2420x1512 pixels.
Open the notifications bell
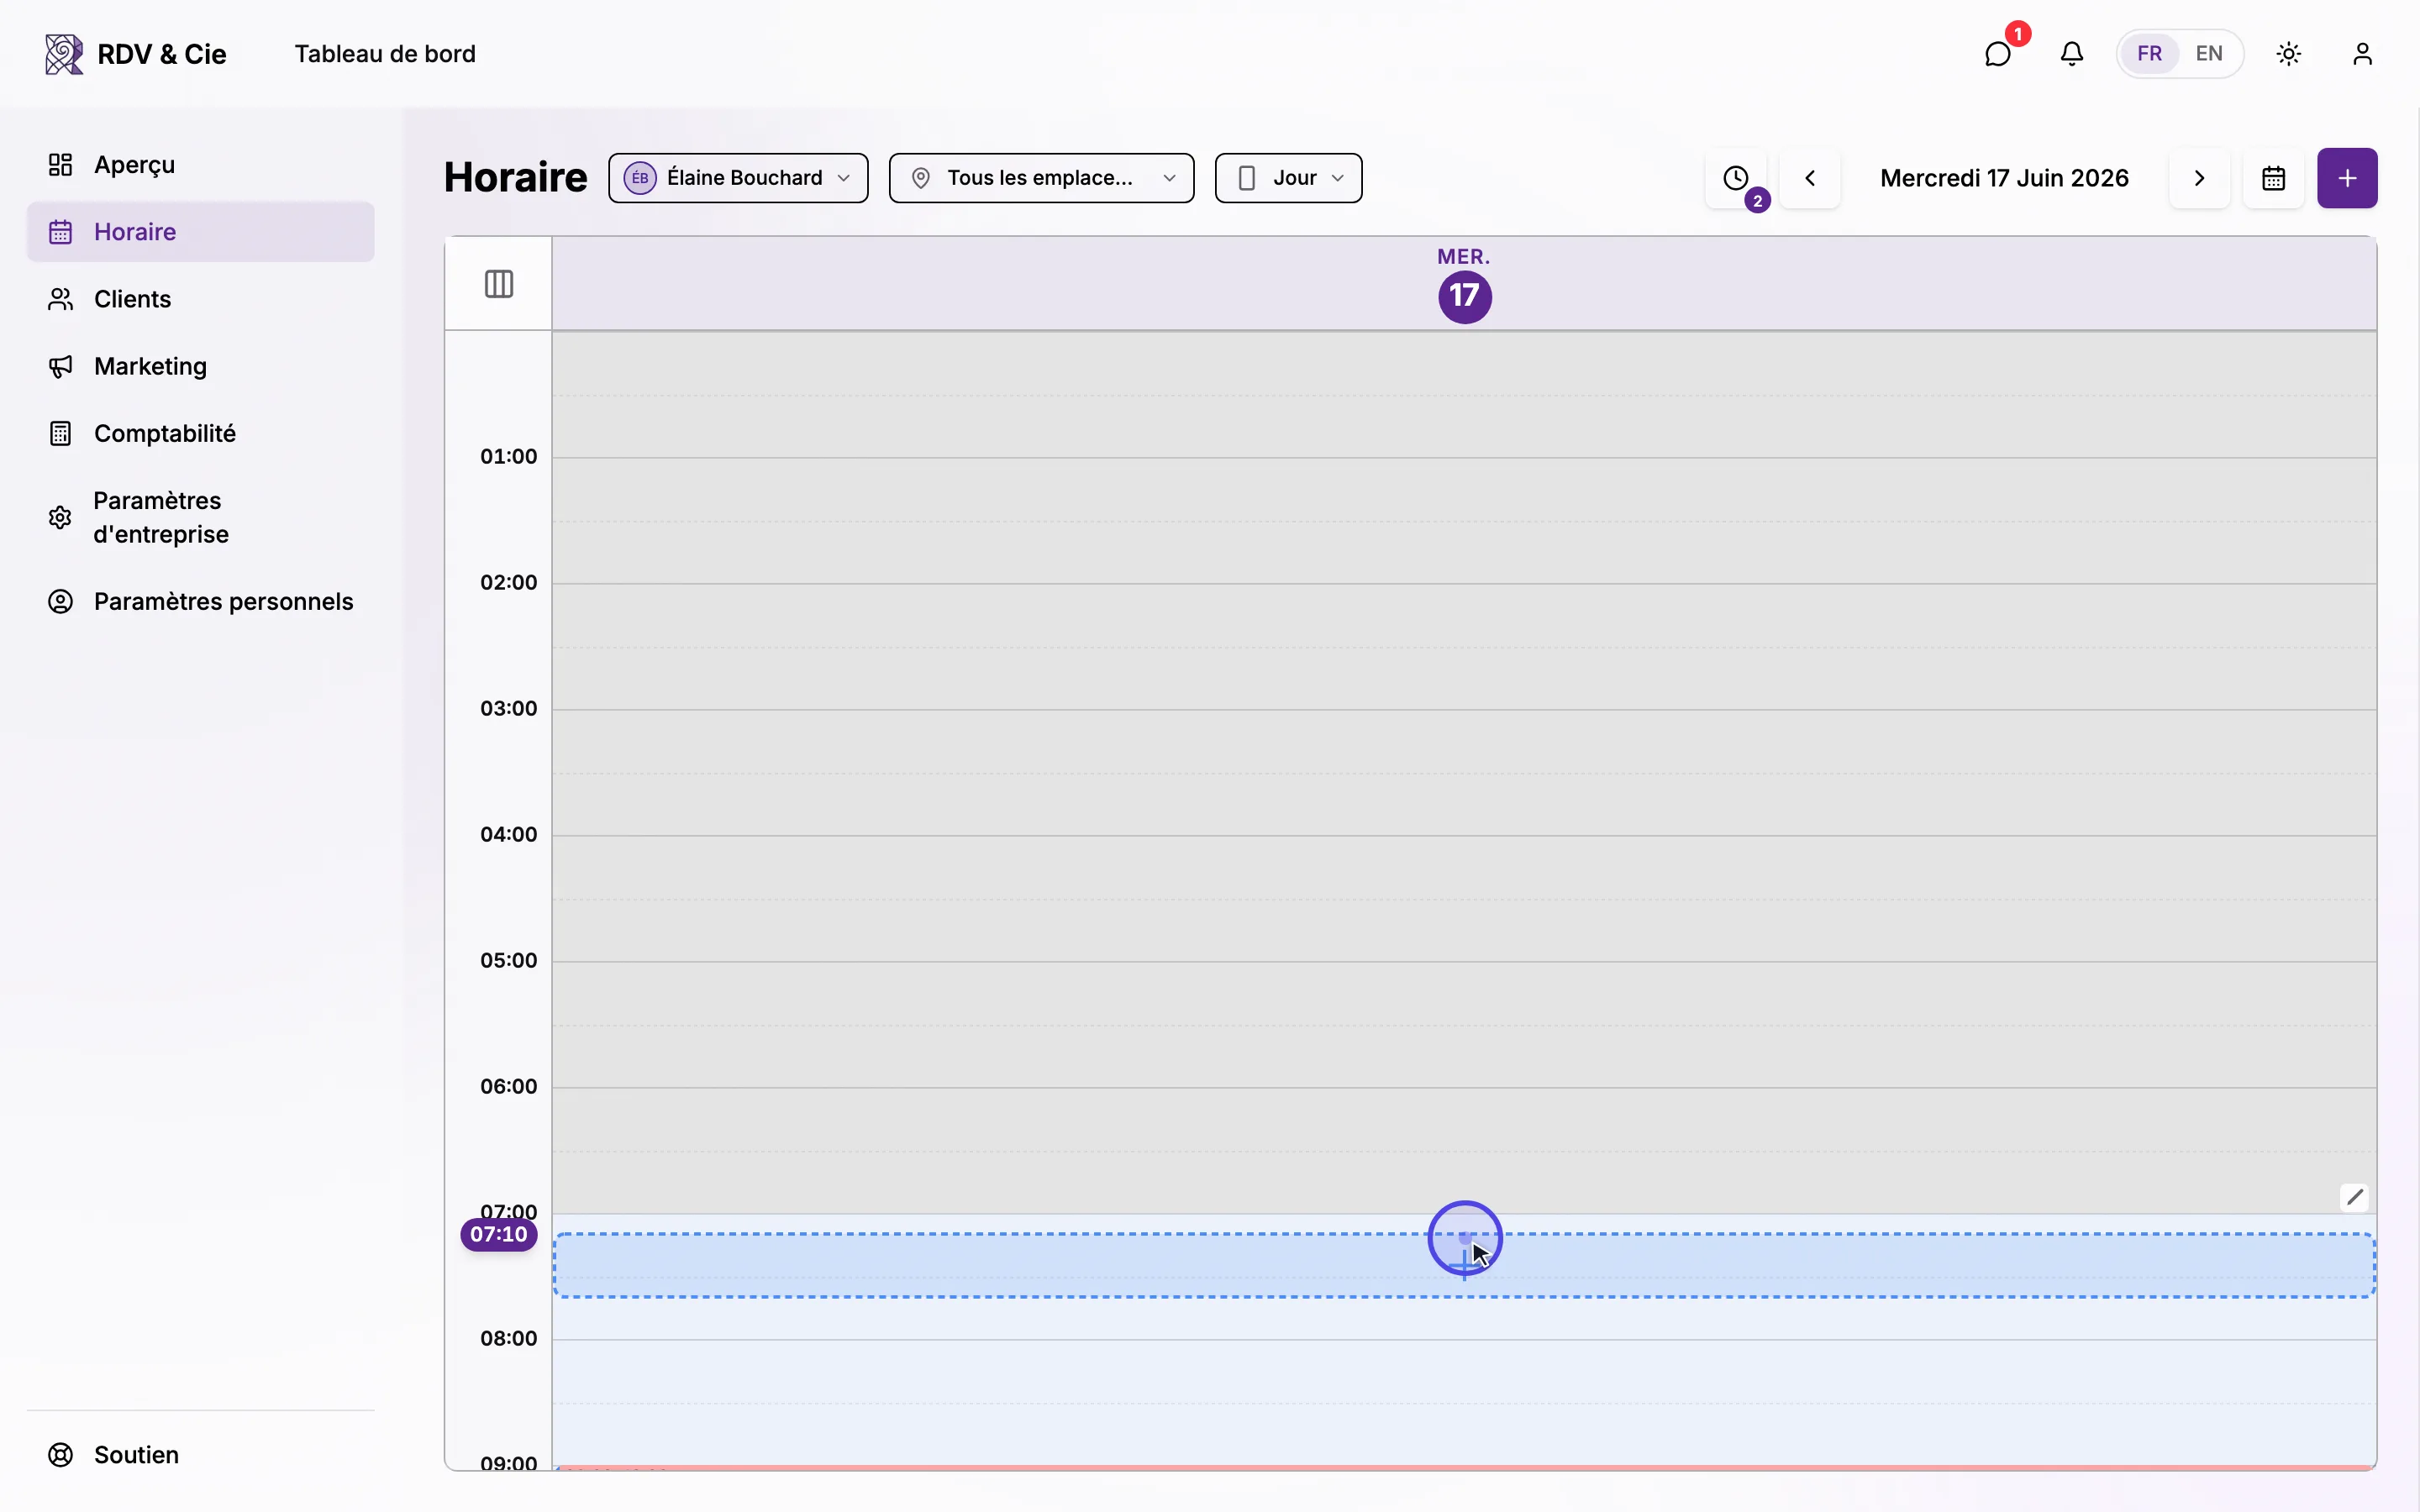pos(2072,54)
